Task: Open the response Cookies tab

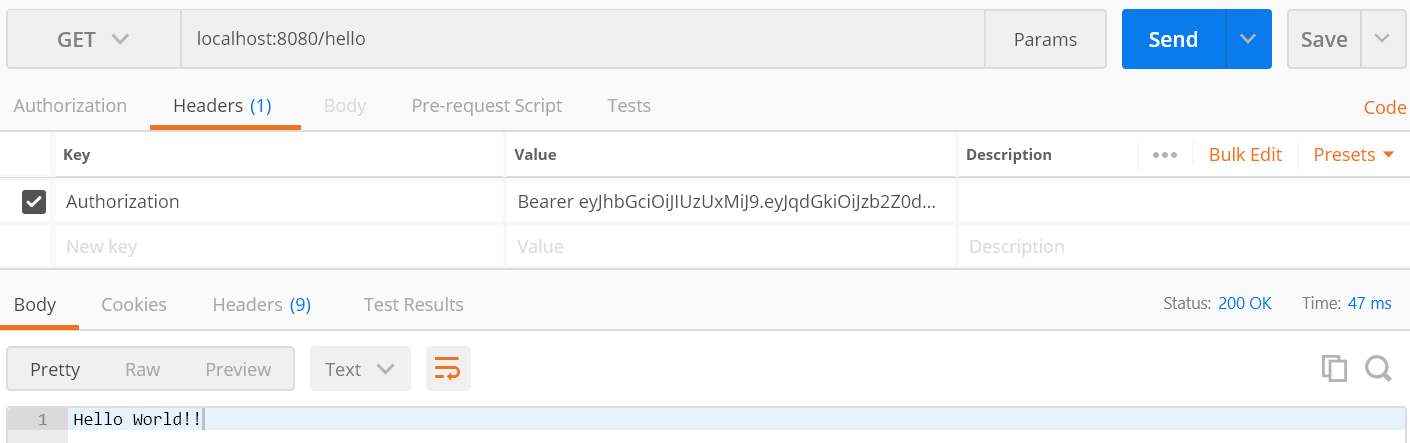Action: (x=134, y=305)
